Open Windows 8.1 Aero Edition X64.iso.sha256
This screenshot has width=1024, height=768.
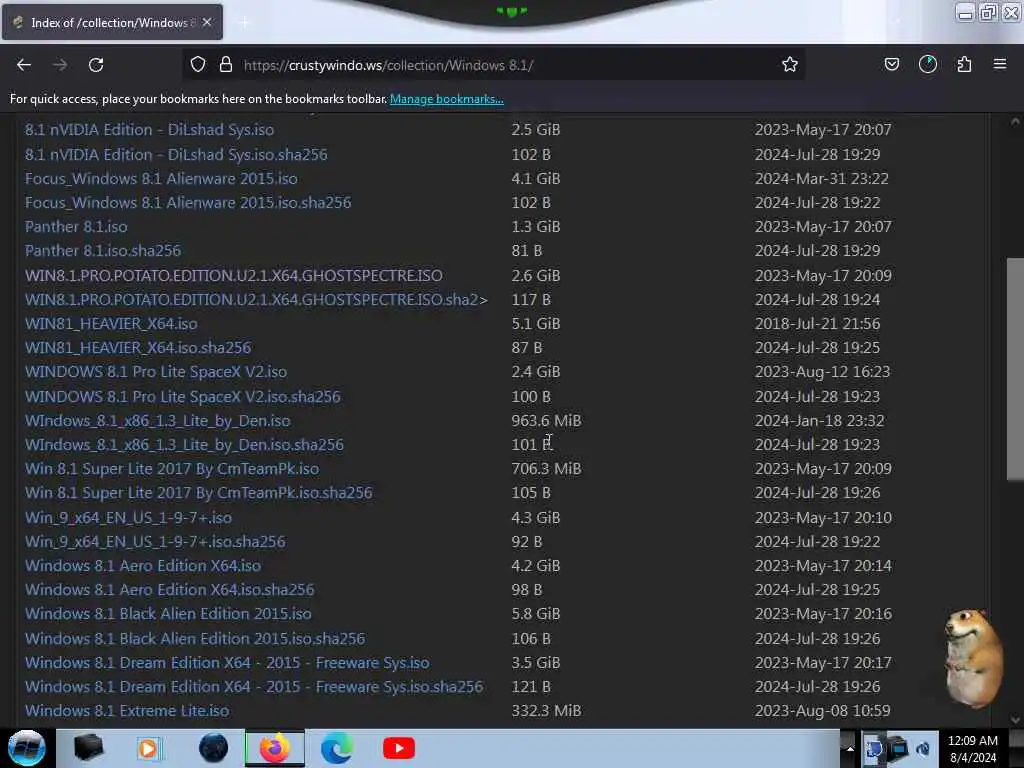170,590
